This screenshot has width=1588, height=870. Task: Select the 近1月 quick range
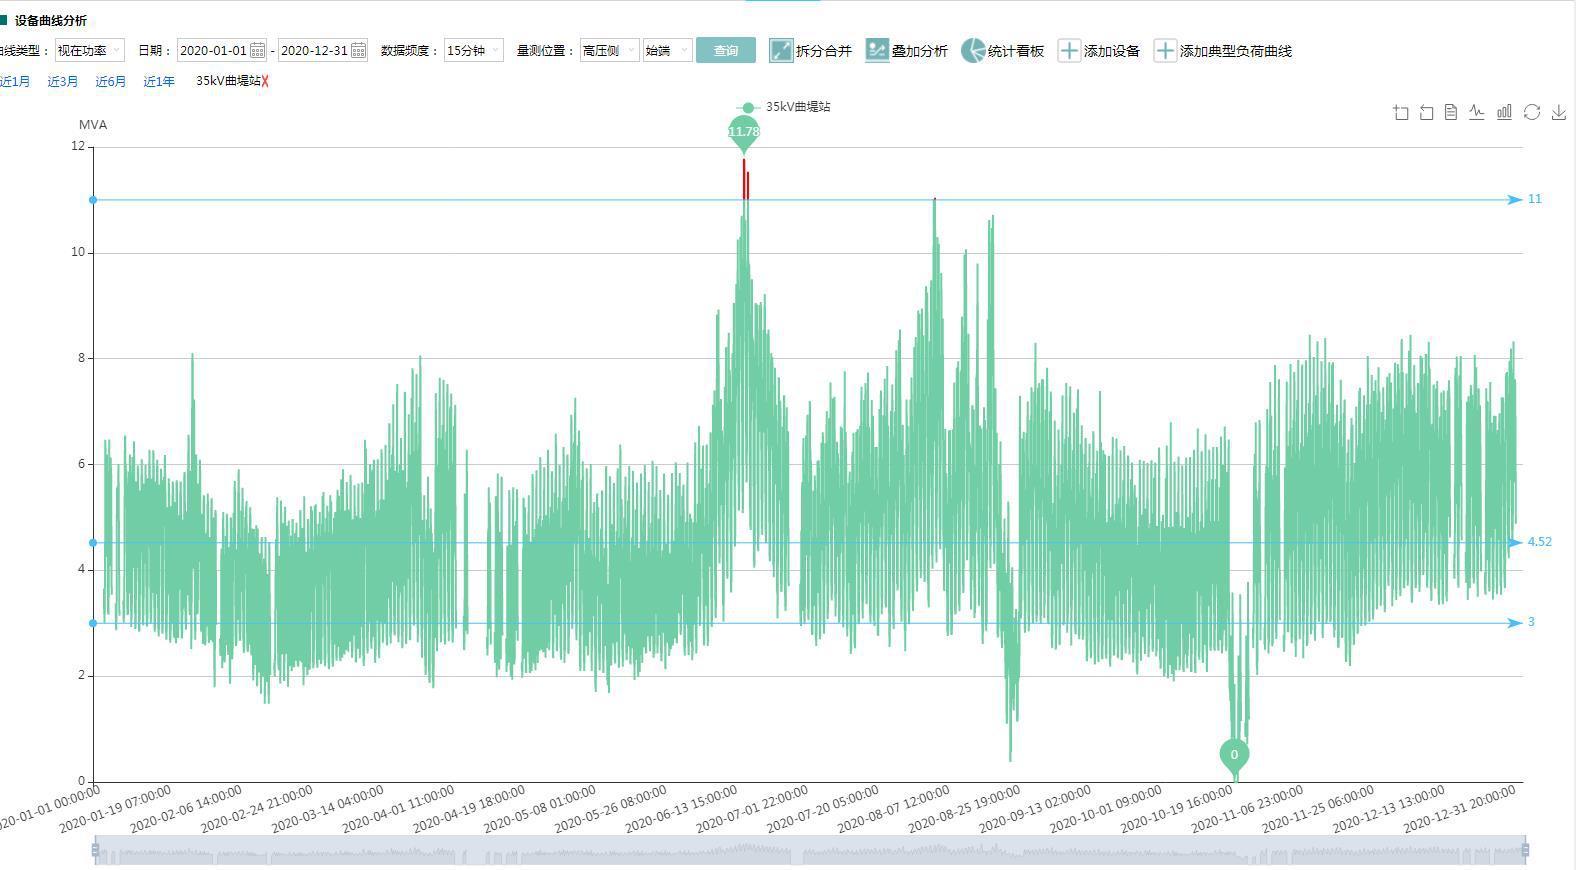pos(15,82)
